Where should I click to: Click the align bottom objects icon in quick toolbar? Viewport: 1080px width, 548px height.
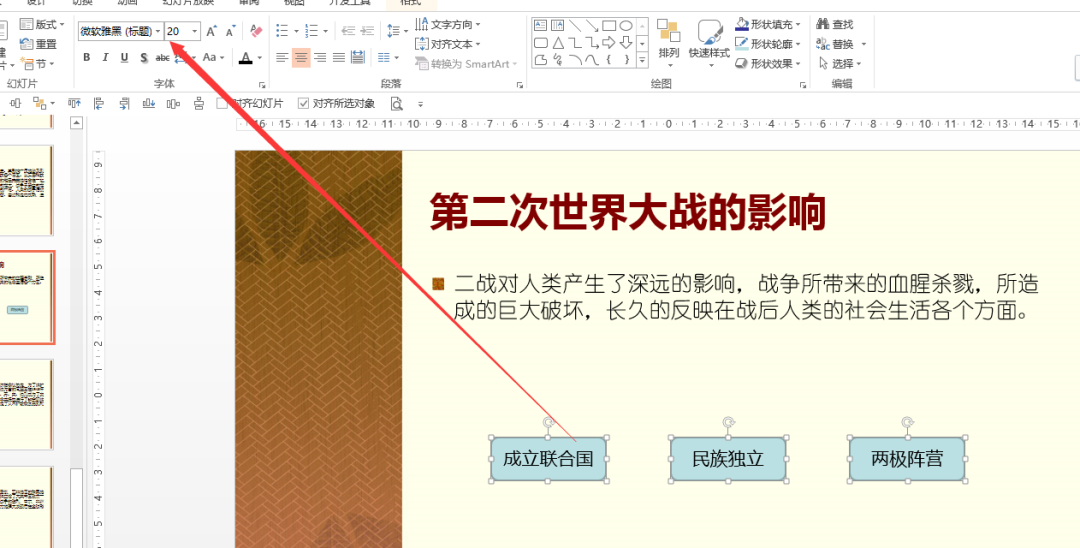pos(149,104)
